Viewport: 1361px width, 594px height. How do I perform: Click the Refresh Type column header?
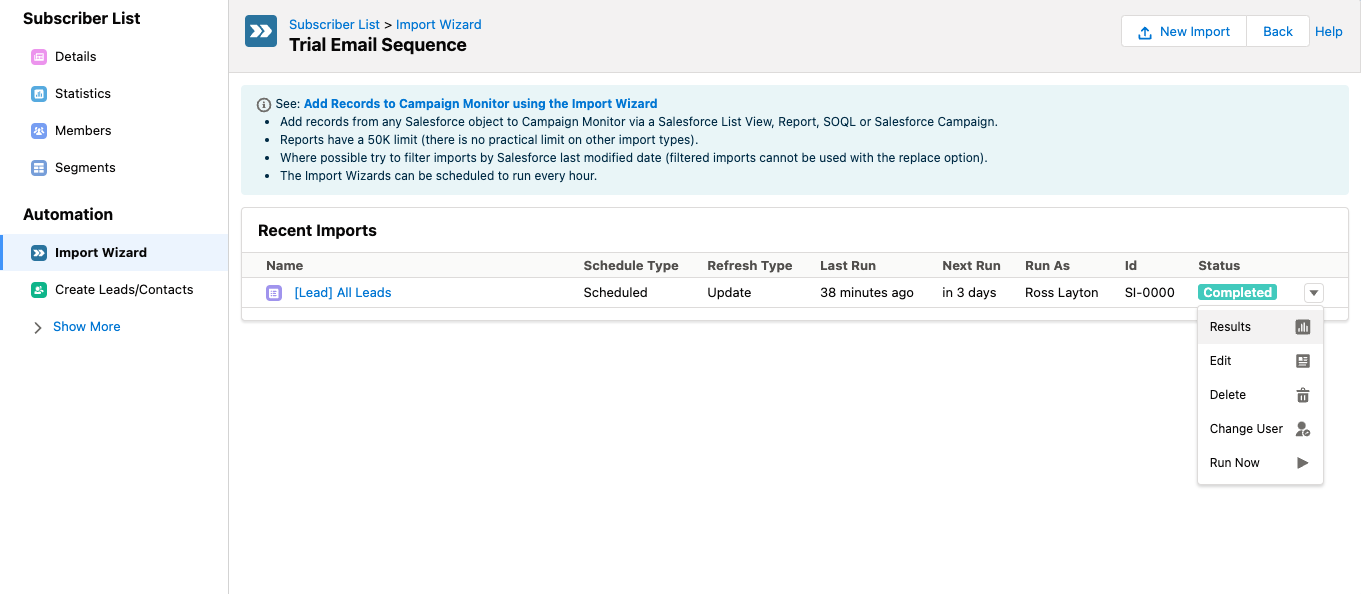click(x=750, y=266)
